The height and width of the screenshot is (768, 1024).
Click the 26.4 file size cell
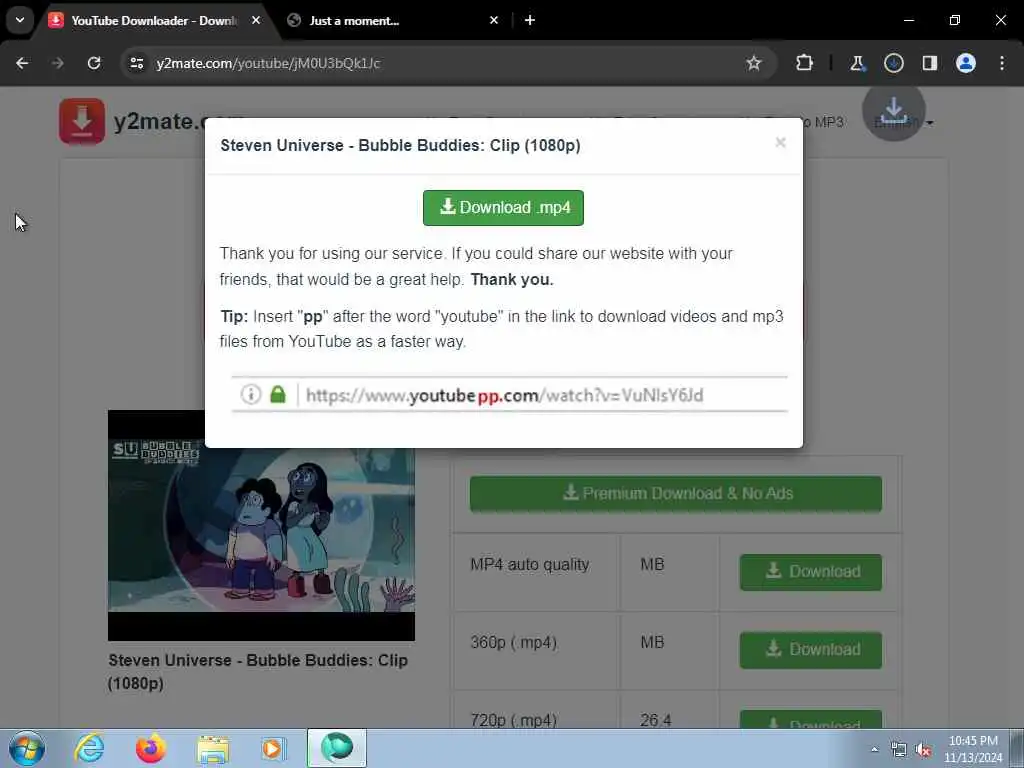[656, 720]
